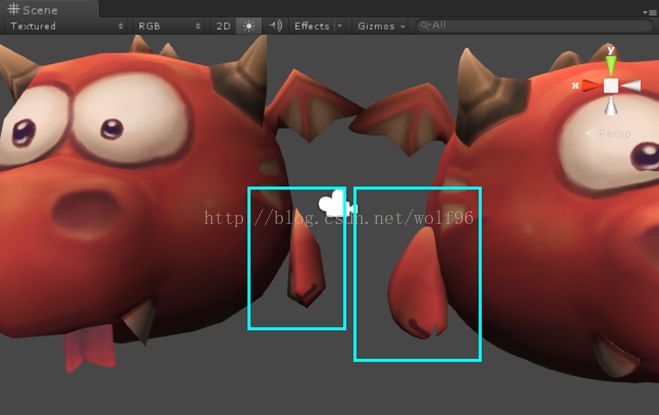
Task: Toggle scene audio speaker icon
Action: coord(275,26)
